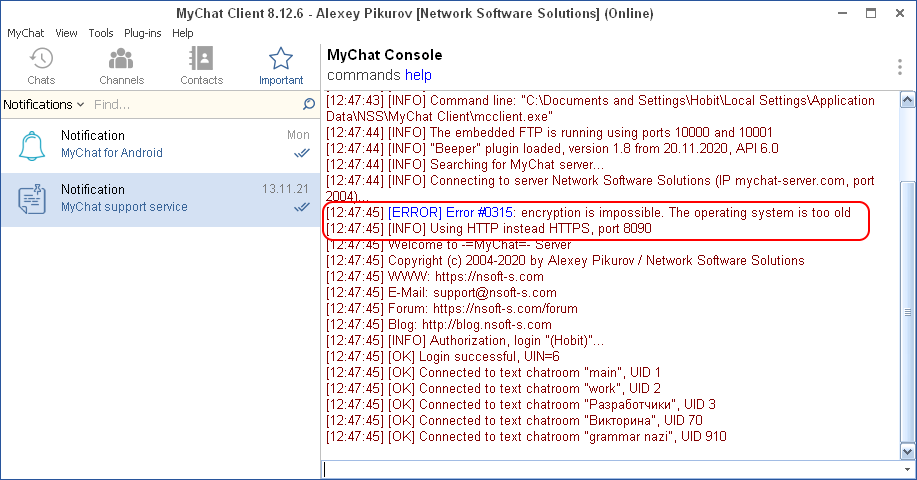Screen dimensions: 917x480
Task: Switch to the Channels tab
Action: [121, 60]
